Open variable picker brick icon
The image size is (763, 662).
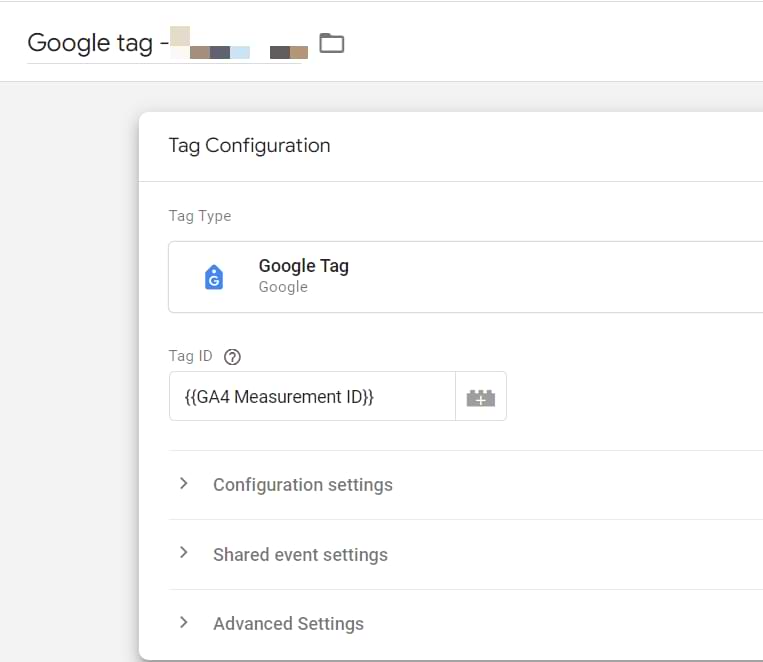pos(481,397)
